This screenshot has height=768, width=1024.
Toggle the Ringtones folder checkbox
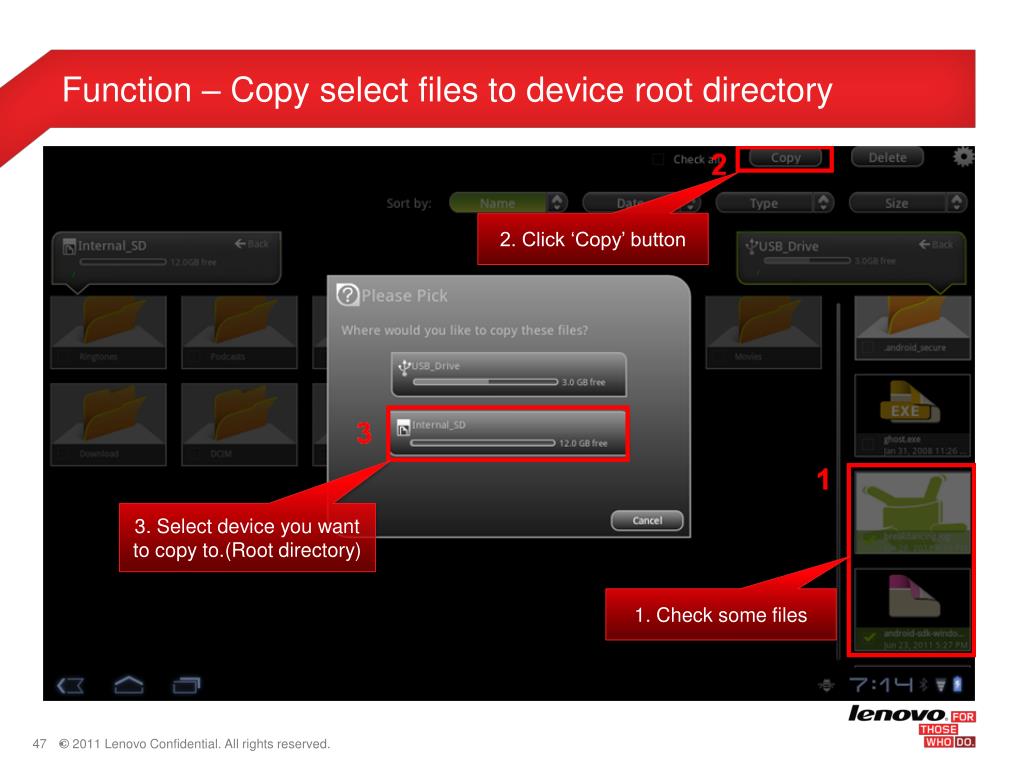click(64, 357)
